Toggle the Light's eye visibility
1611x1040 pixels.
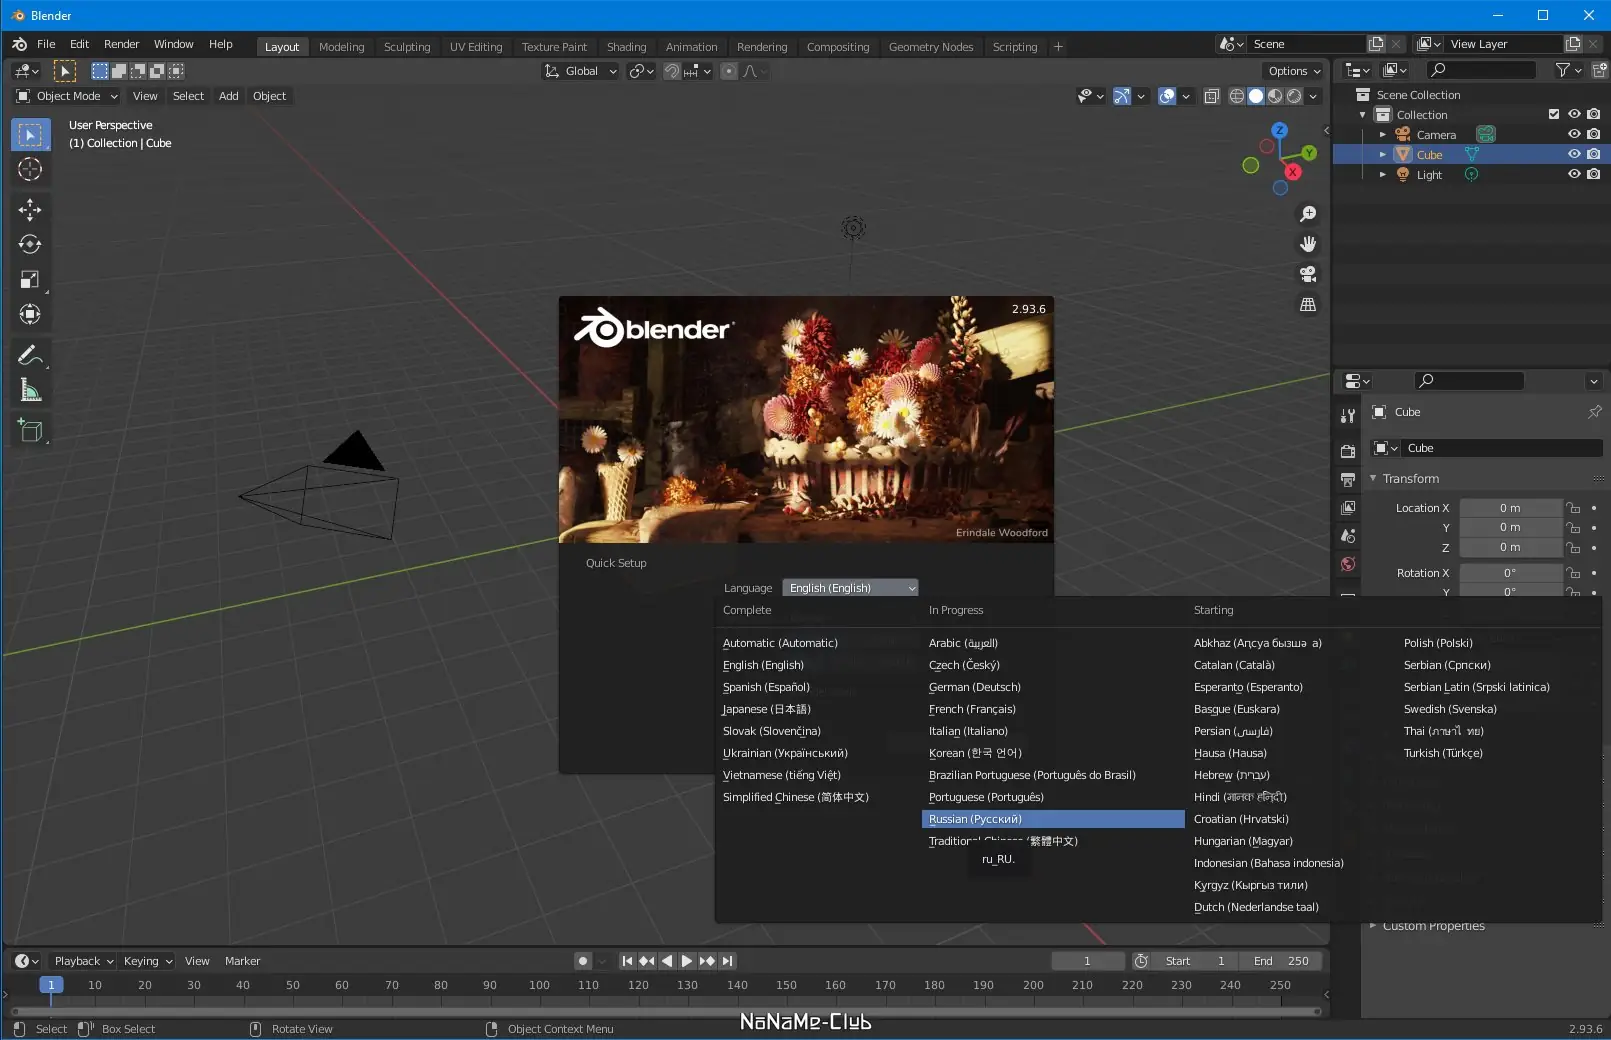pos(1573,174)
